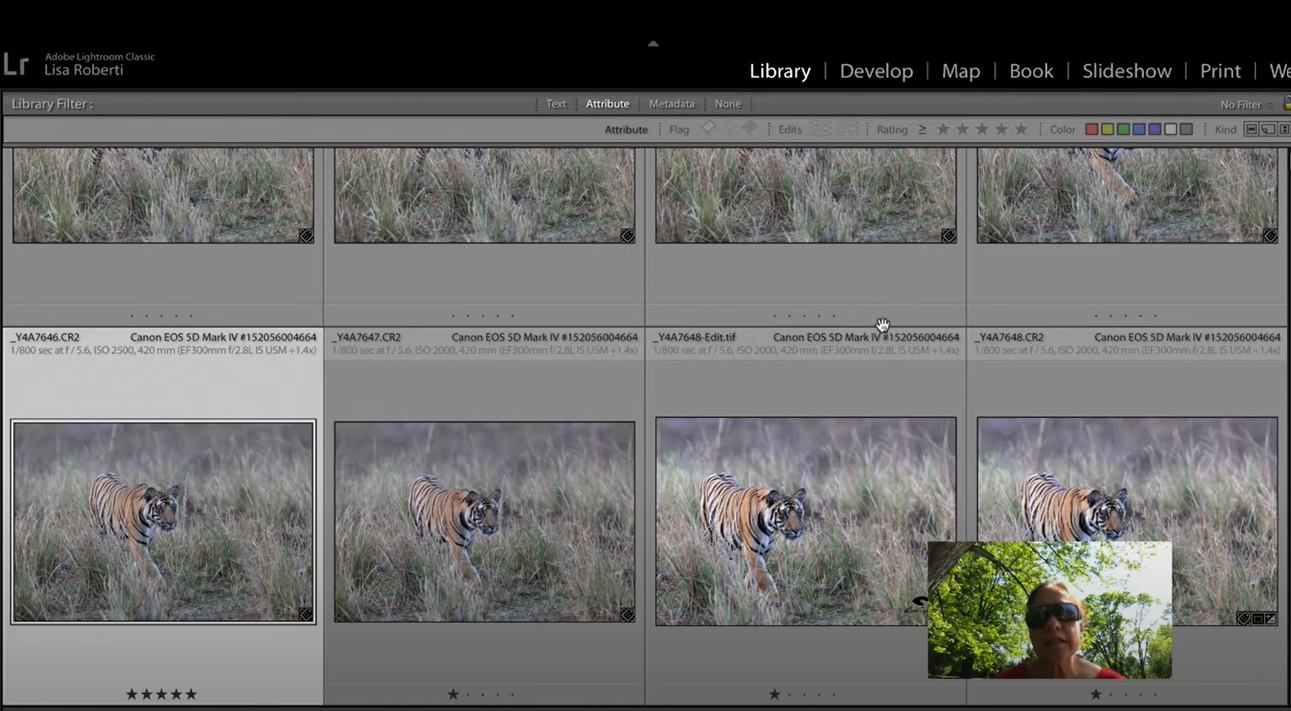1291x711 pixels.
Task: Filter by green color label
Action: click(1123, 130)
